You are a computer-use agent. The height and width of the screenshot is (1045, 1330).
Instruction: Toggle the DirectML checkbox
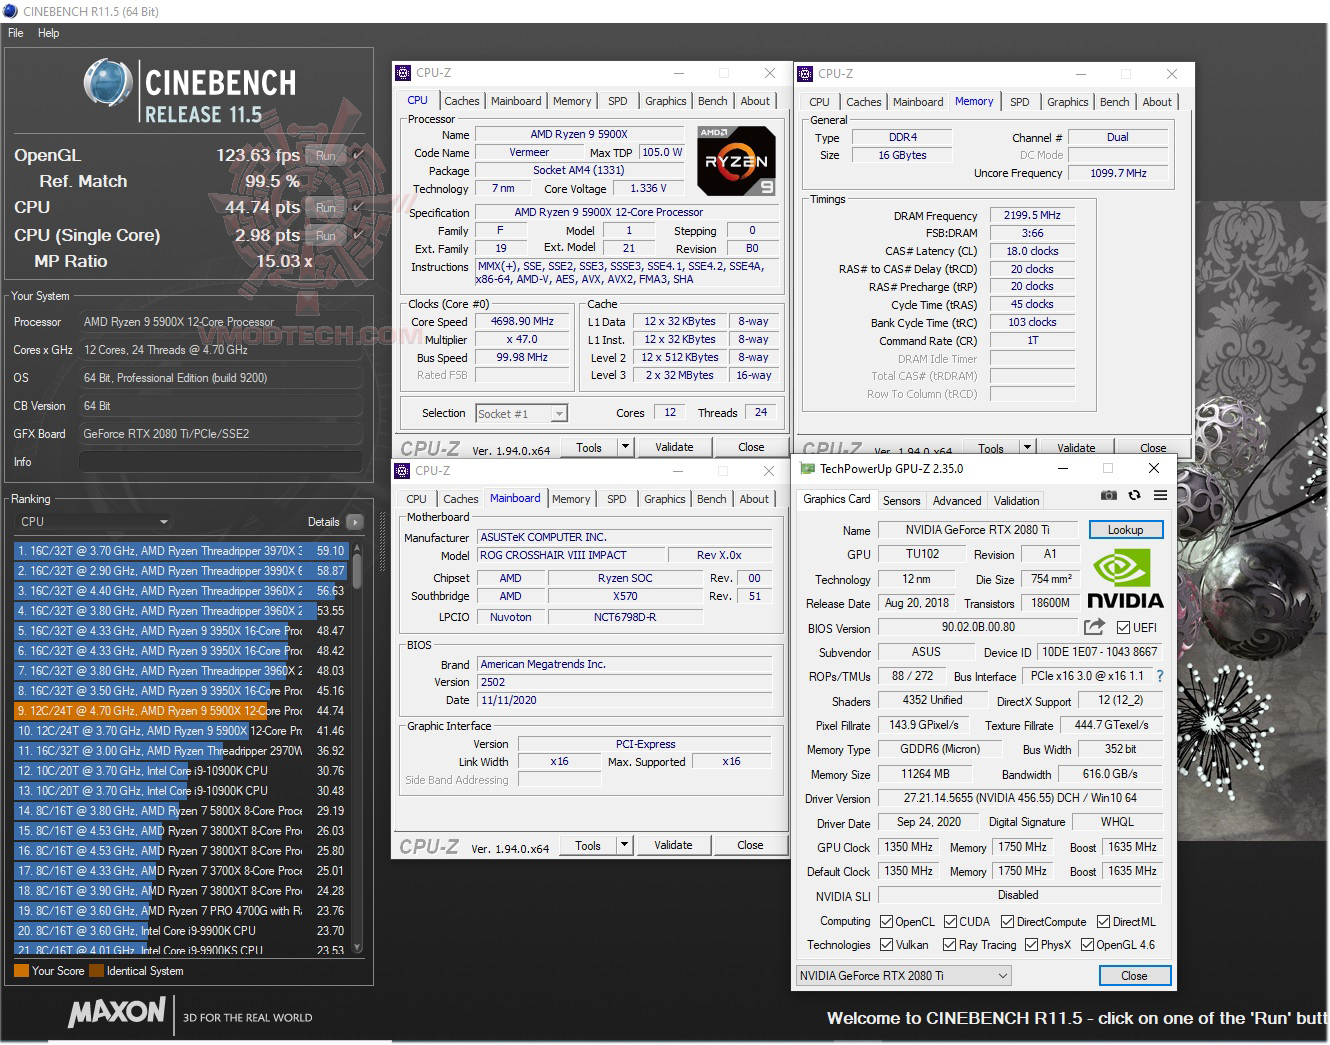coord(1103,922)
